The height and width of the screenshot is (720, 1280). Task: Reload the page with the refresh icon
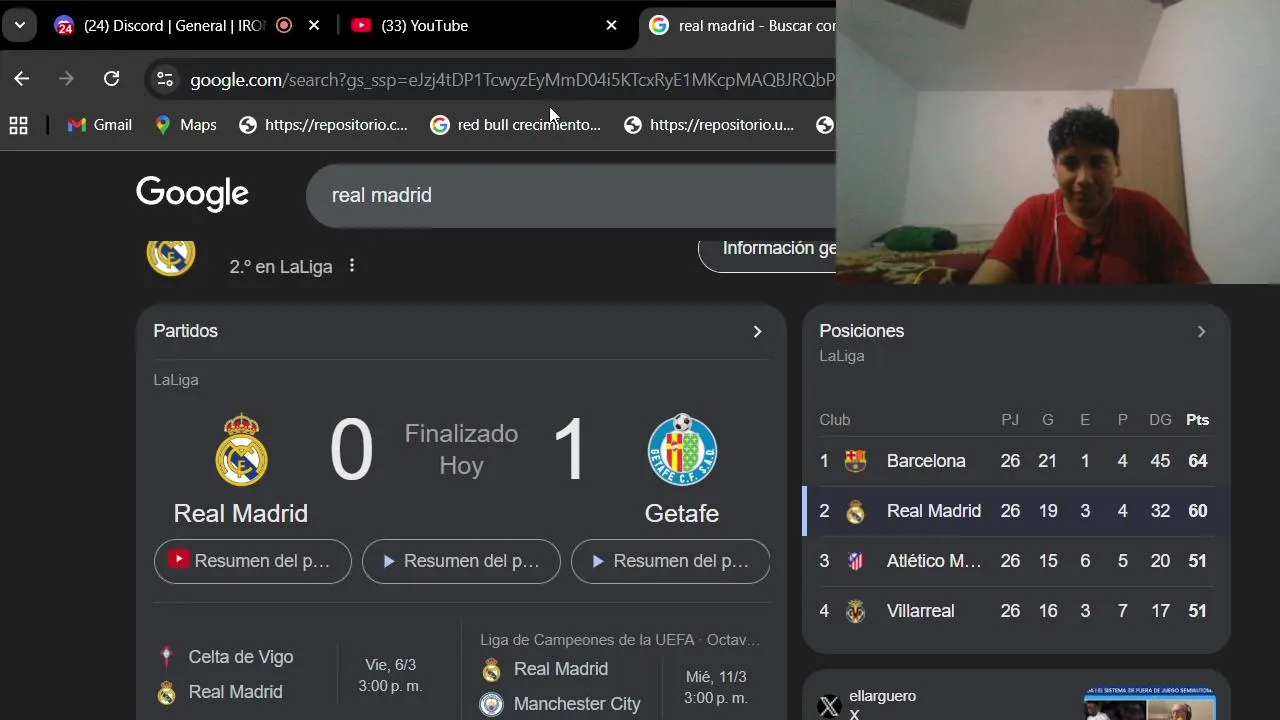click(x=111, y=79)
